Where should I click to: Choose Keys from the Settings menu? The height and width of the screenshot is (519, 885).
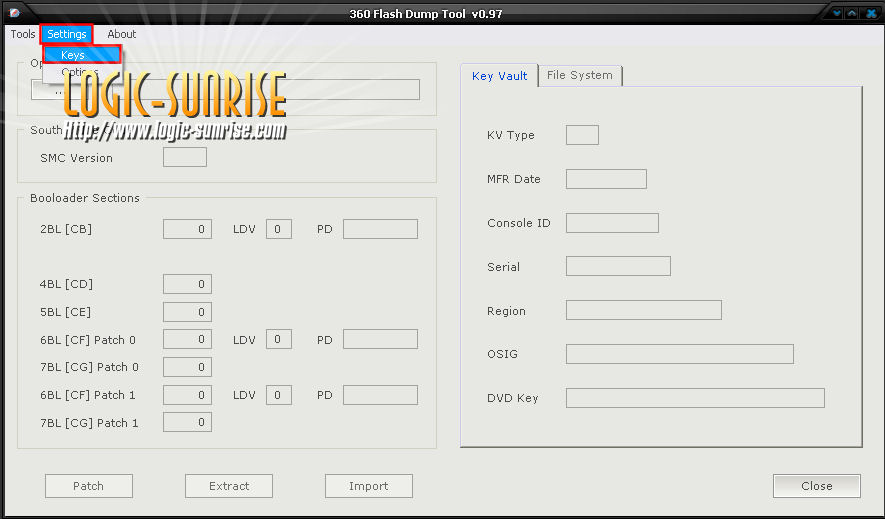coord(82,55)
